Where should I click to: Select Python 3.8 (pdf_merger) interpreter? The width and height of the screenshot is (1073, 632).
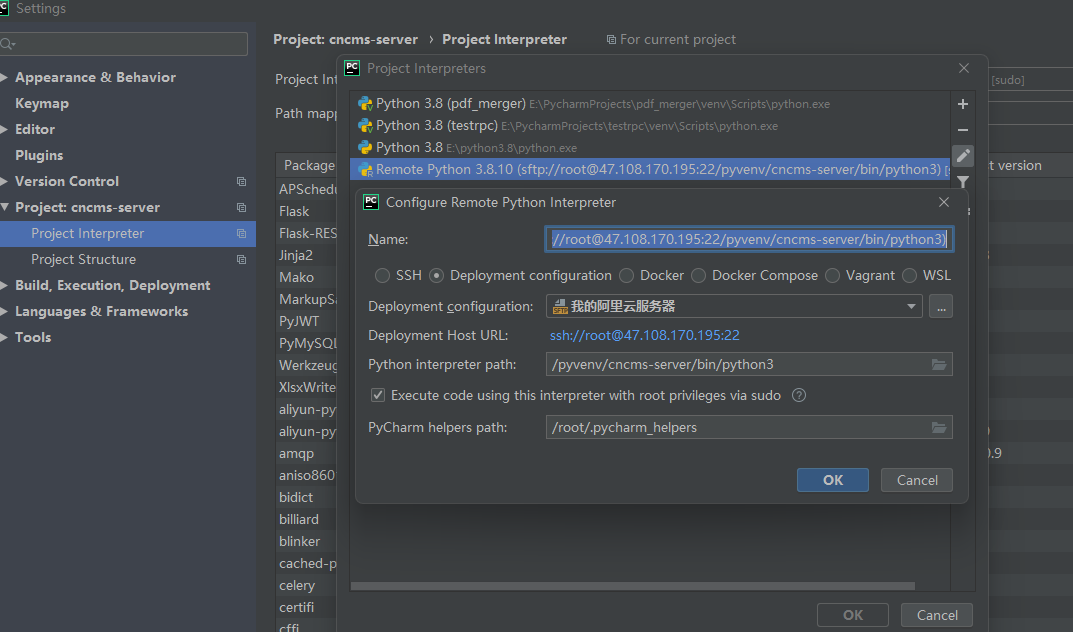pyautogui.click(x=650, y=104)
